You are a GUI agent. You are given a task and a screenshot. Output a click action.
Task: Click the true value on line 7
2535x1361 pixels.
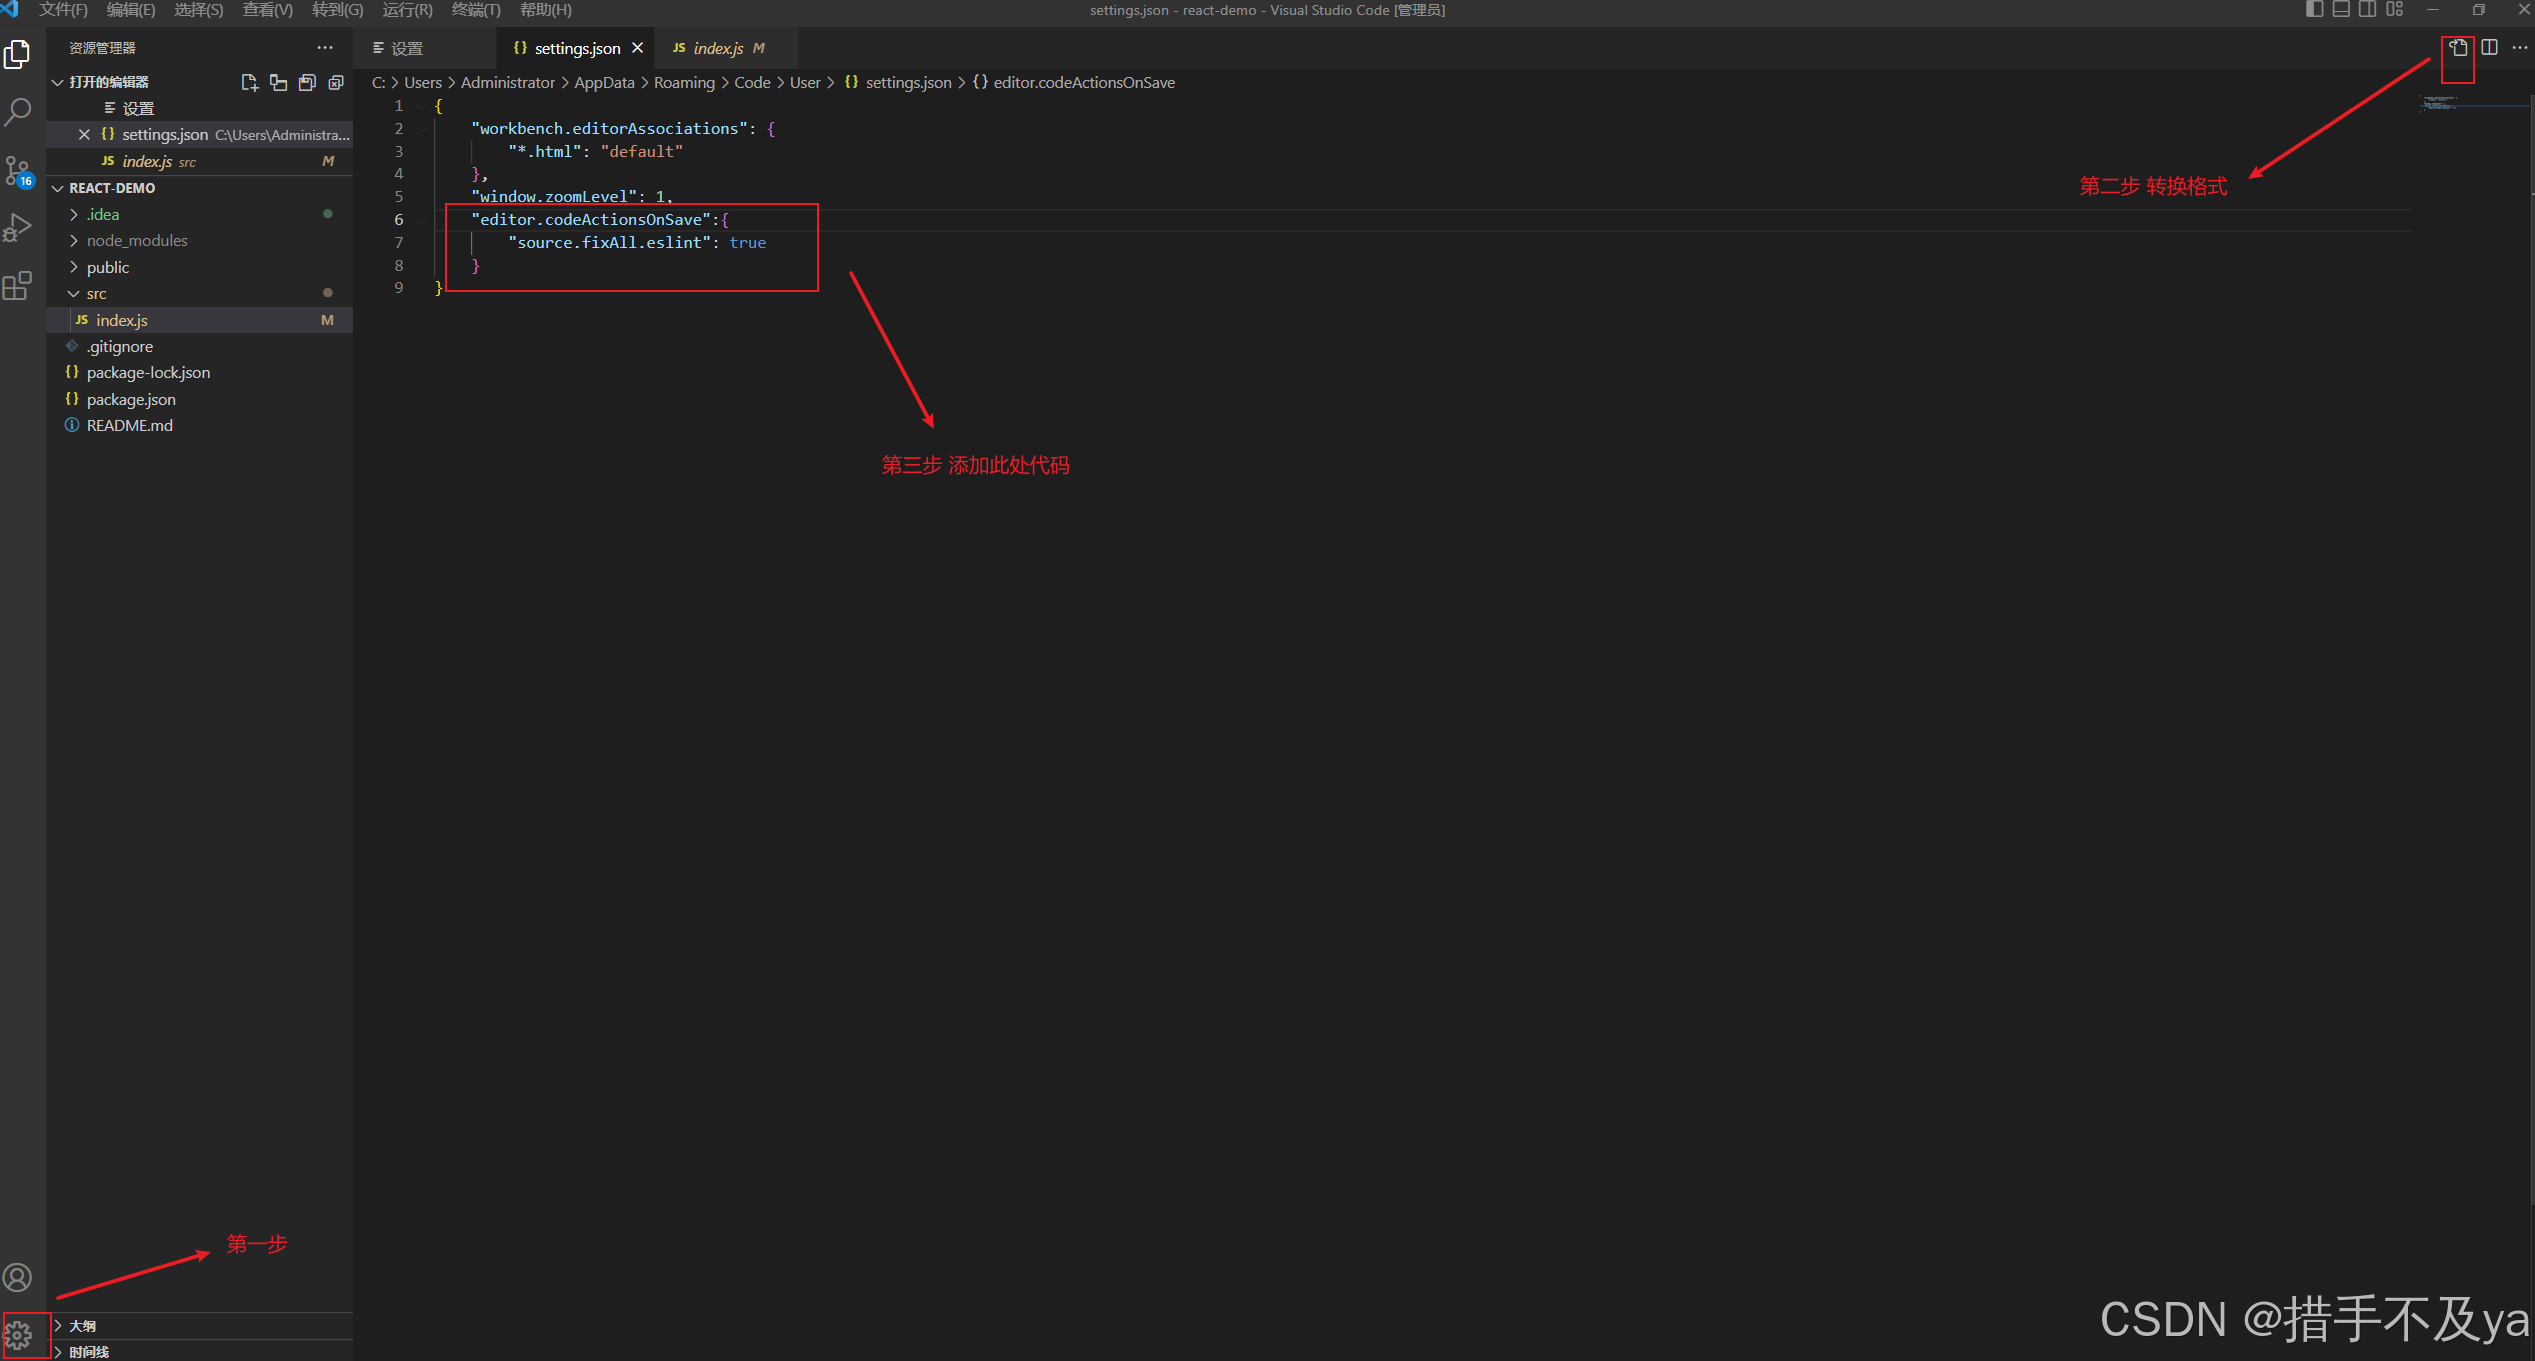point(748,243)
